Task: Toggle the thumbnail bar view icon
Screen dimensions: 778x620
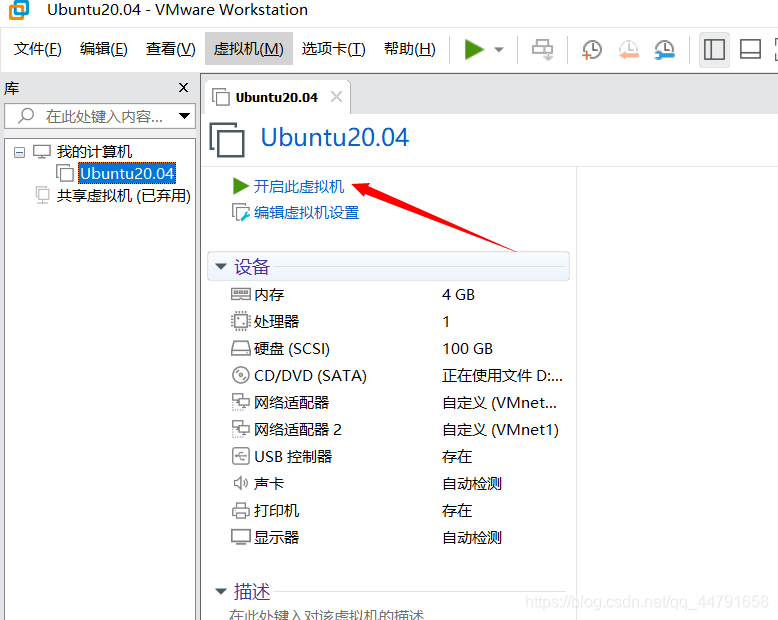Action: [x=750, y=50]
